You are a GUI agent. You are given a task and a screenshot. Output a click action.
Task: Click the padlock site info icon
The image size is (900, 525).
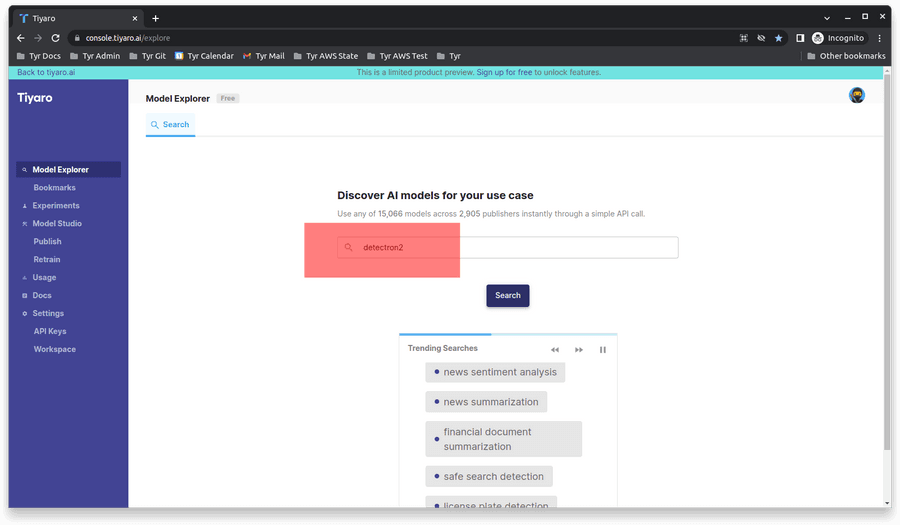click(77, 38)
